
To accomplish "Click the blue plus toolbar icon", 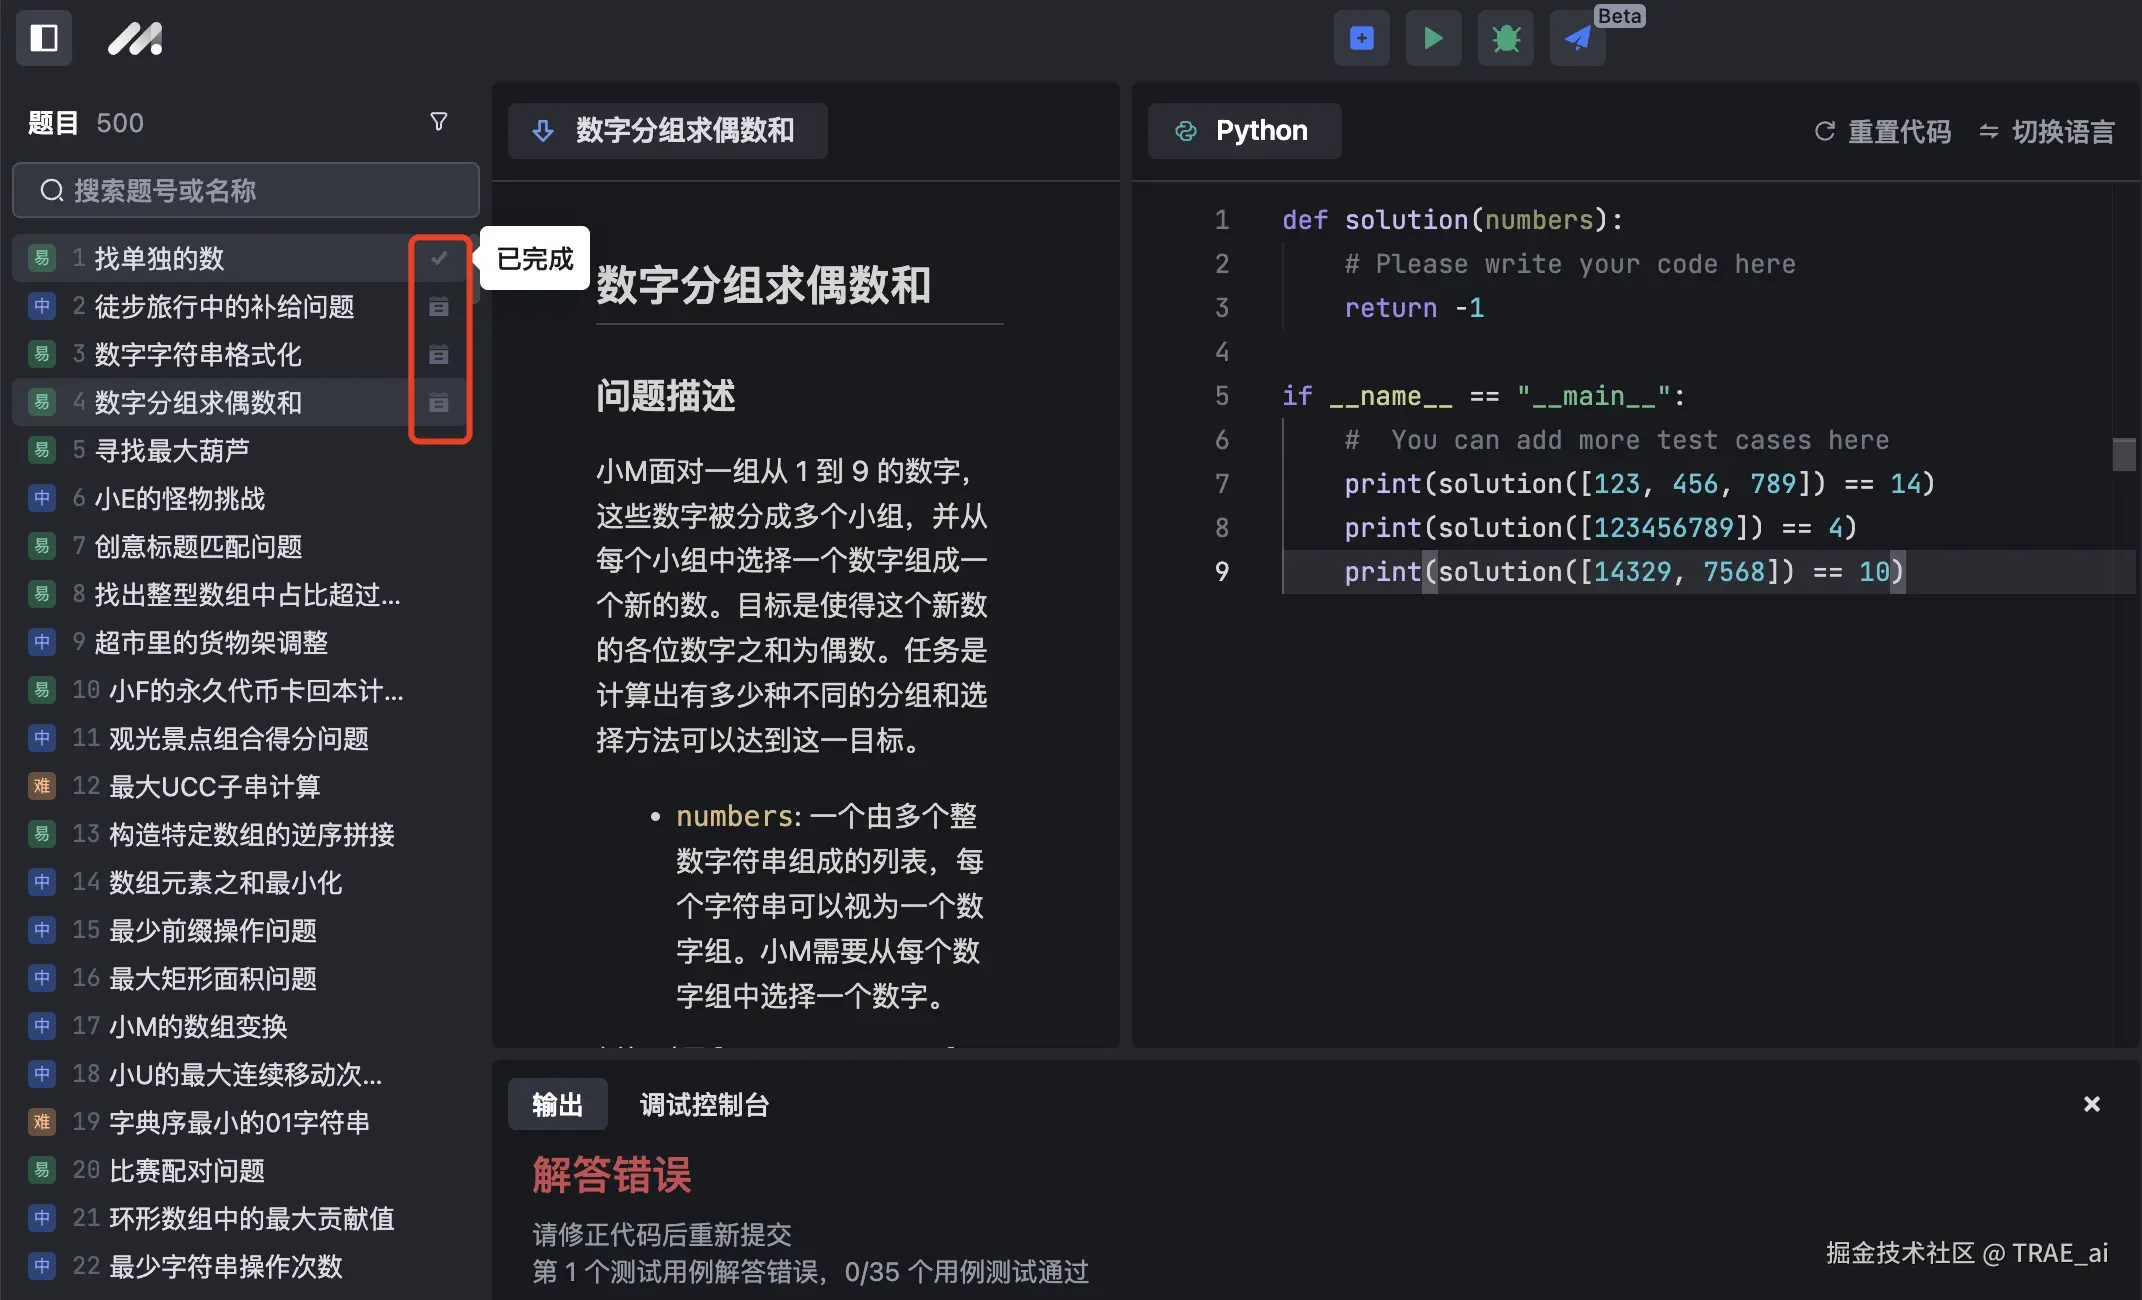I will click(x=1361, y=38).
